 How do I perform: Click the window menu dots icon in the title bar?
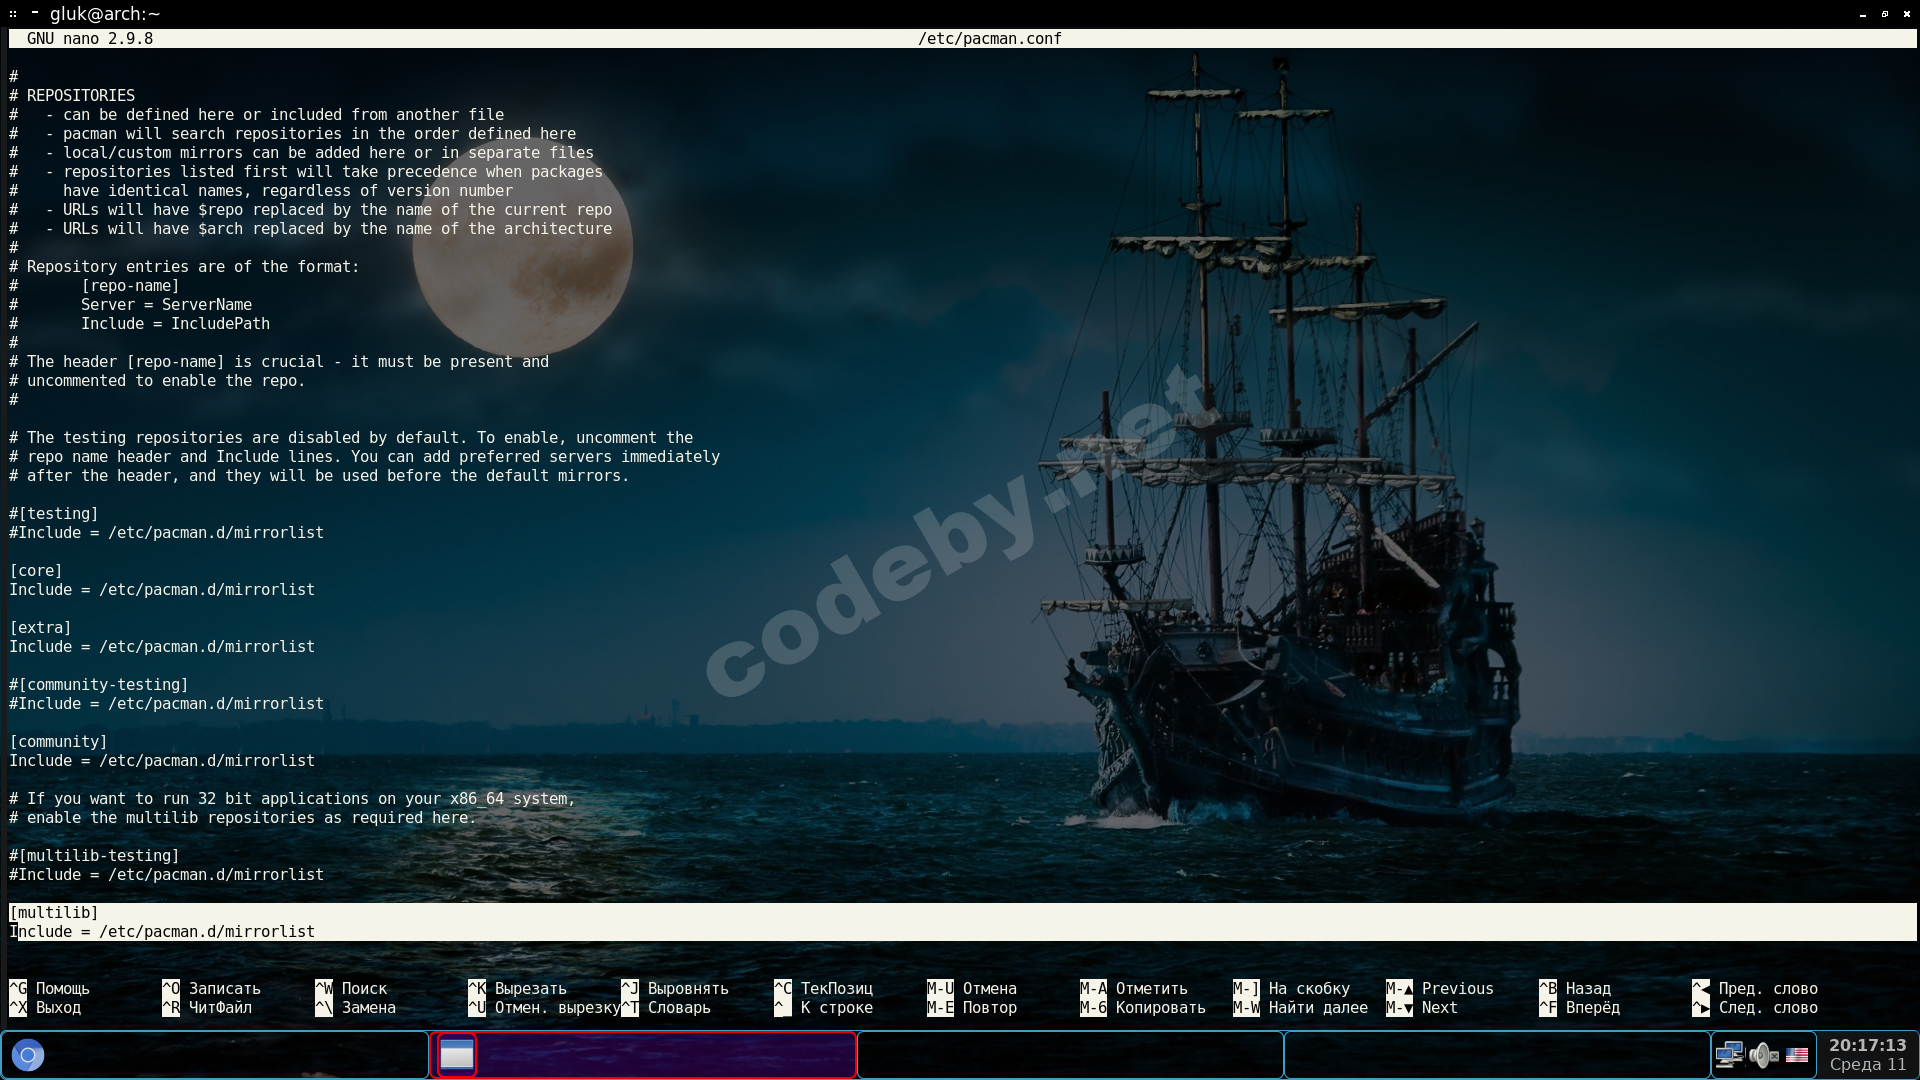13,14
